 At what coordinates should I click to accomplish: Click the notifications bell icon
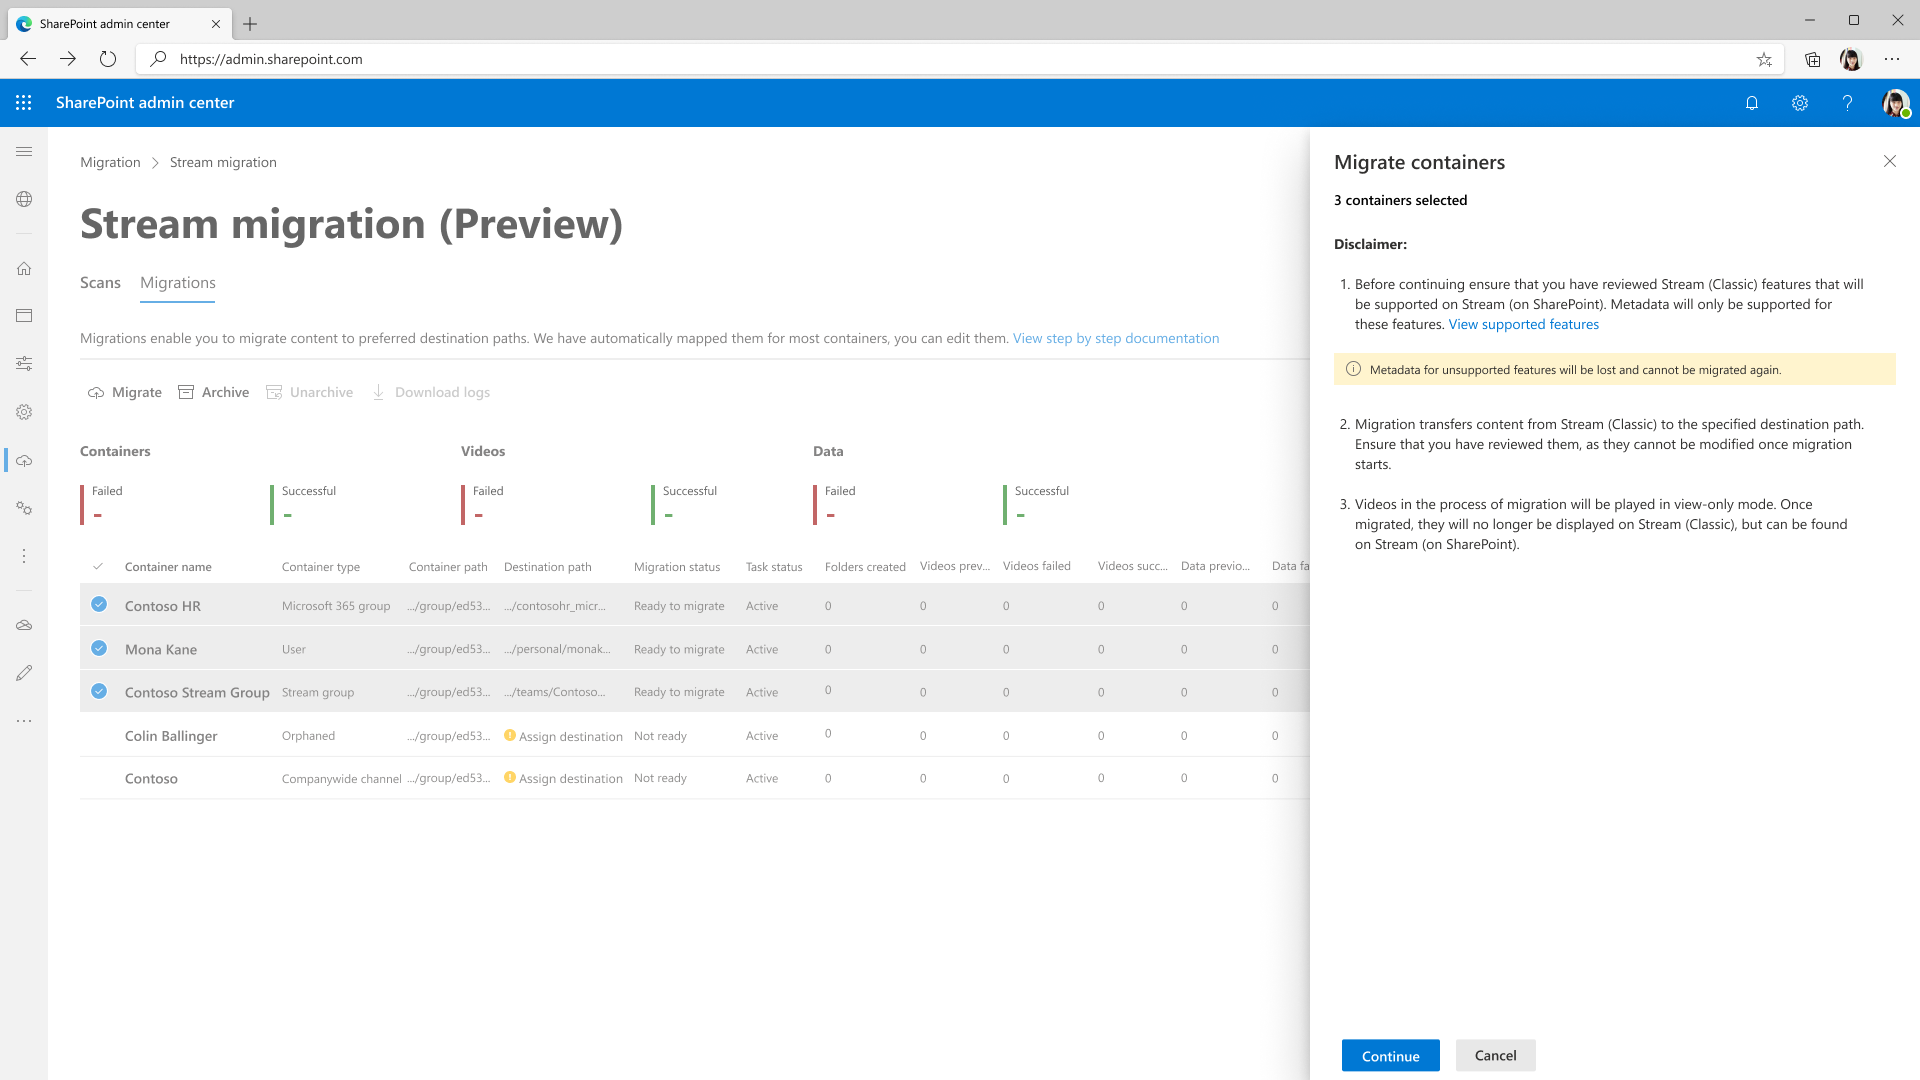click(1751, 102)
